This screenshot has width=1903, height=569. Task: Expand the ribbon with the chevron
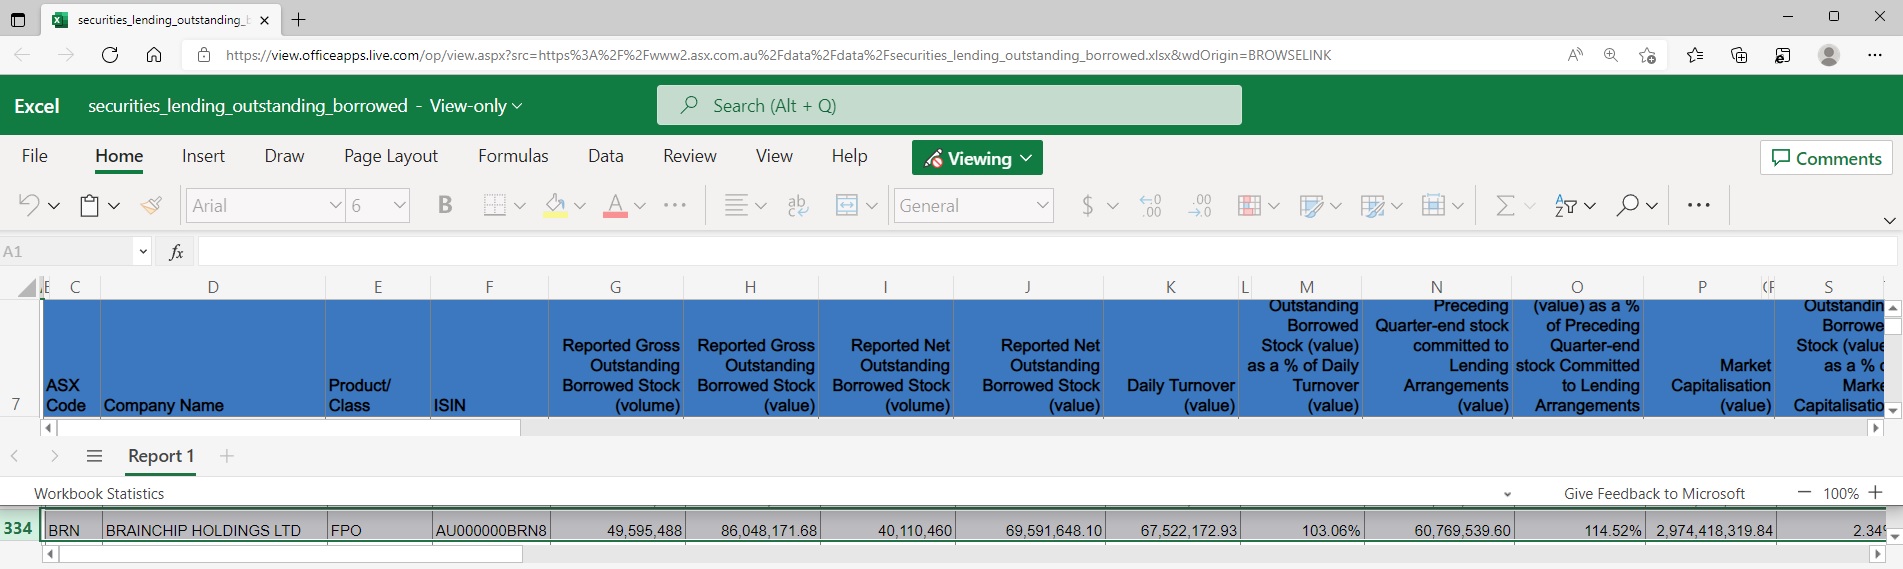(1889, 220)
